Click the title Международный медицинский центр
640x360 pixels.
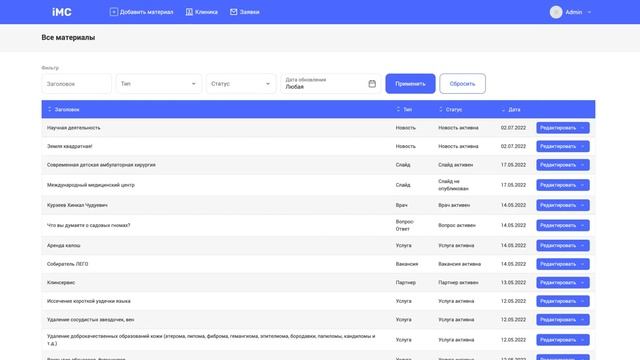point(91,185)
